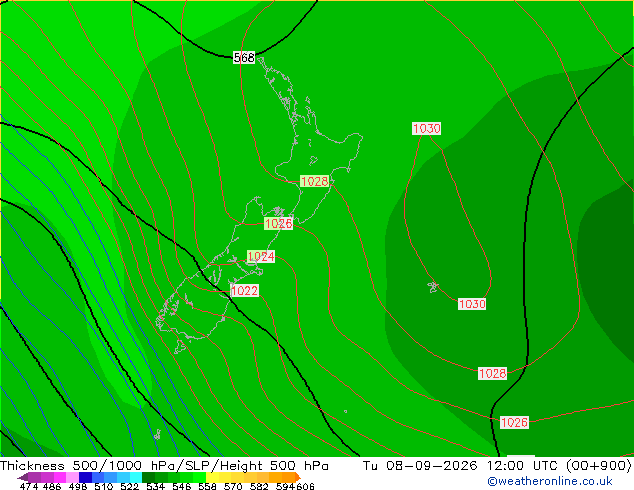Pick the magenta legend swatch above 486
The height and width of the screenshot is (490, 634).
click(60, 477)
